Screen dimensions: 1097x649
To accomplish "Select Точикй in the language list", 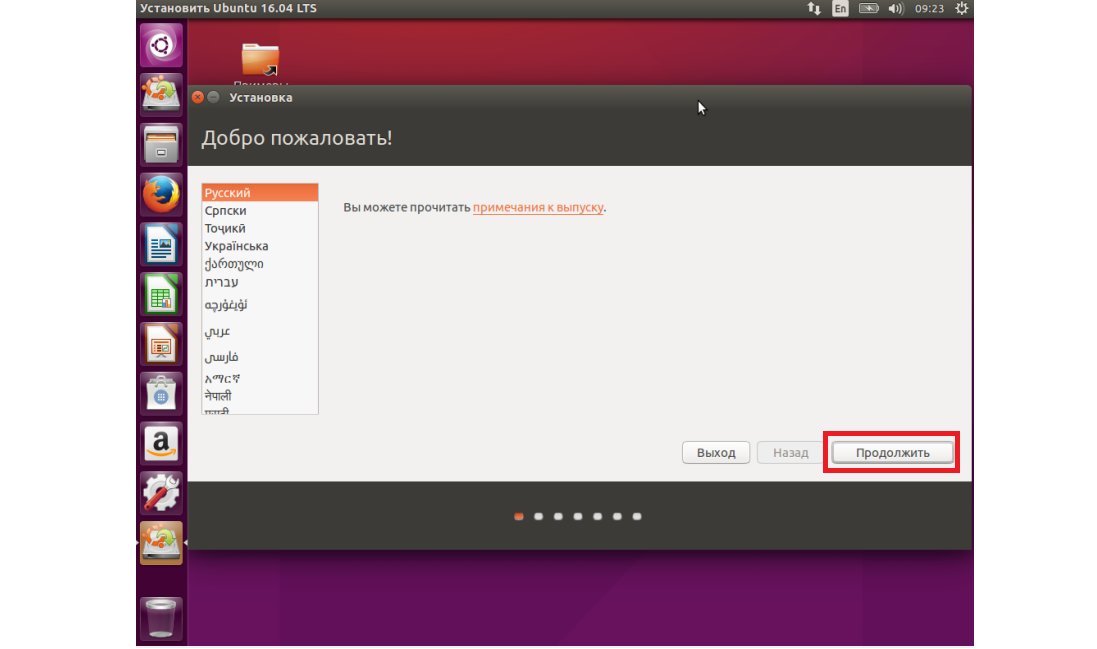I will (260, 228).
